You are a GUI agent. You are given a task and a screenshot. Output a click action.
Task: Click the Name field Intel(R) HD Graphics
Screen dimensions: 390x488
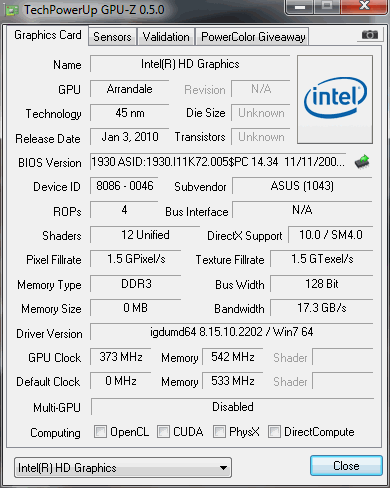pyautogui.click(x=190, y=64)
